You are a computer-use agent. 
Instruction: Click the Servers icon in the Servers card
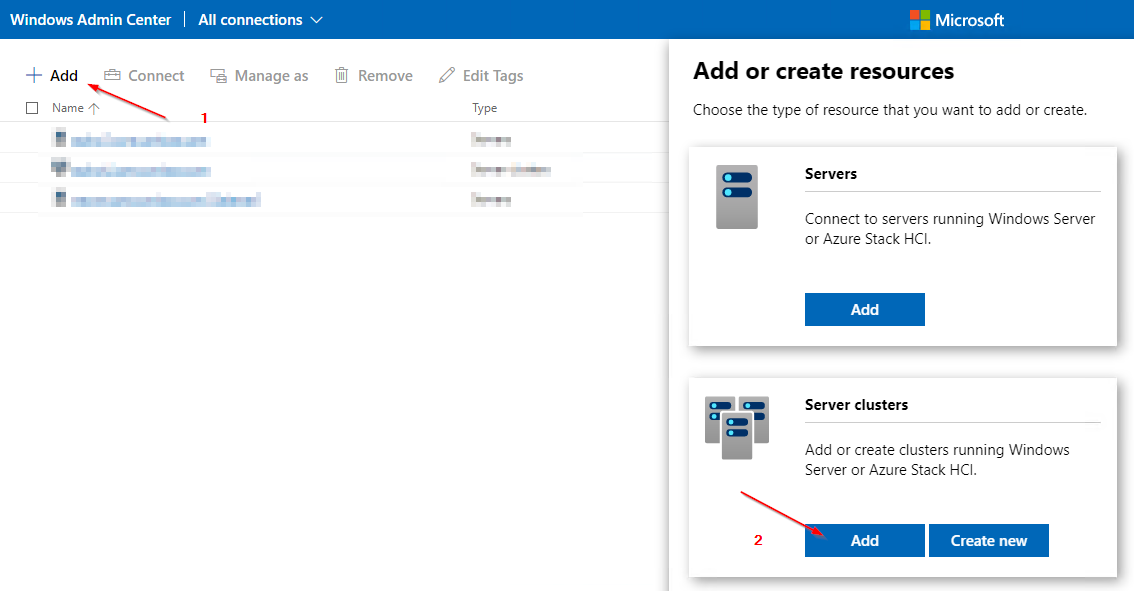(737, 197)
